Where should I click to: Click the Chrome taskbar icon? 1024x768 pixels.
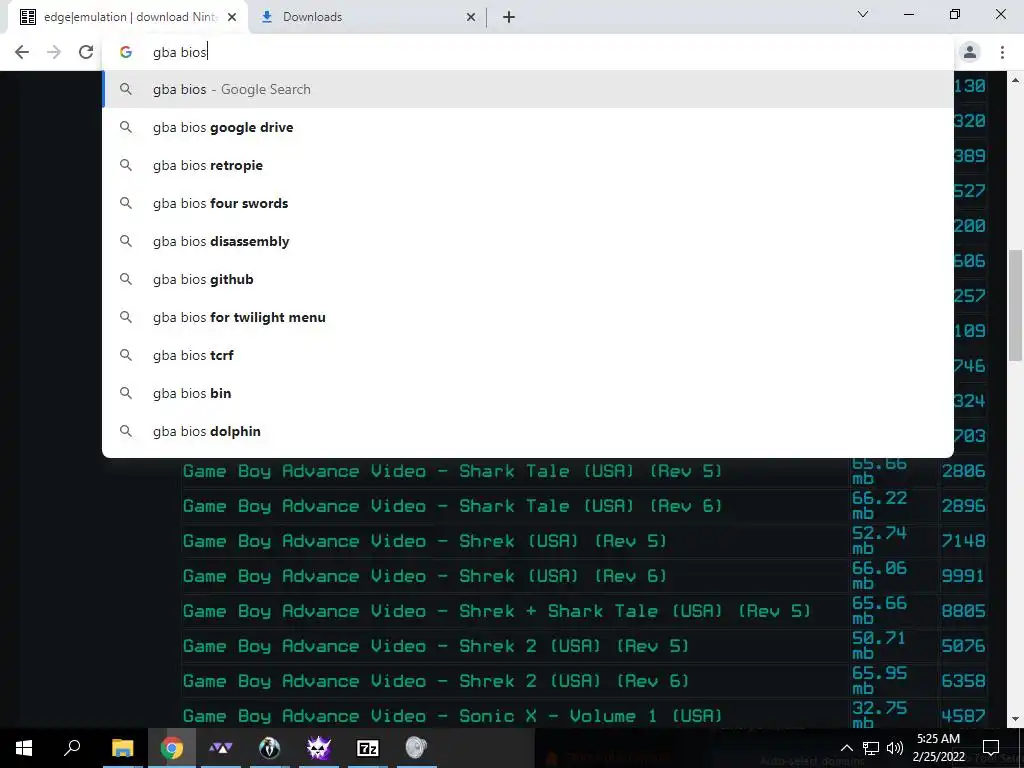point(172,748)
